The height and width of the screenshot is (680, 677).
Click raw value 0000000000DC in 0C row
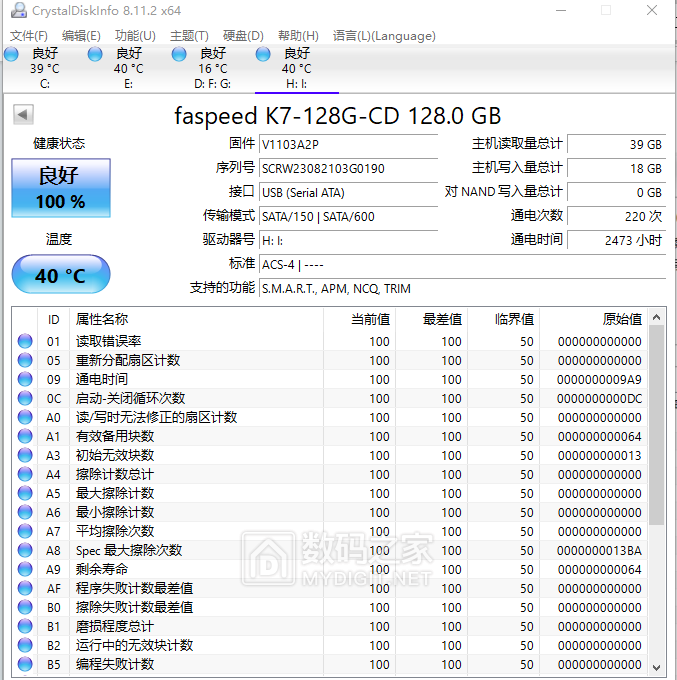[x=599, y=399]
